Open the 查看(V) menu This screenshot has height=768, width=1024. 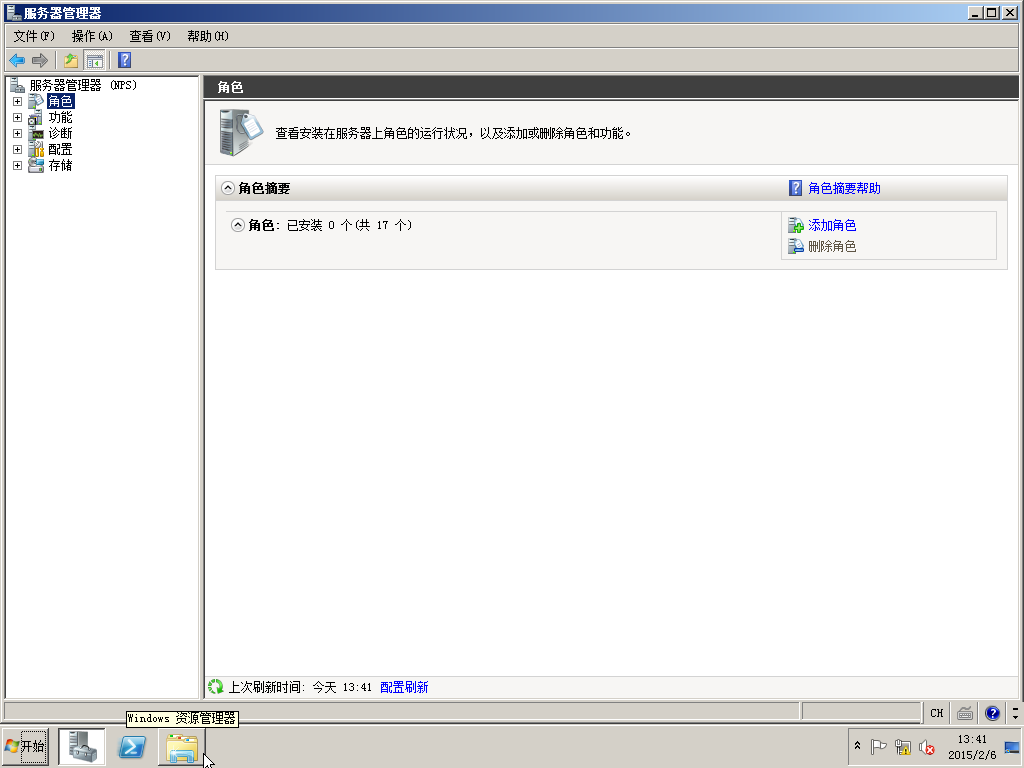point(150,37)
